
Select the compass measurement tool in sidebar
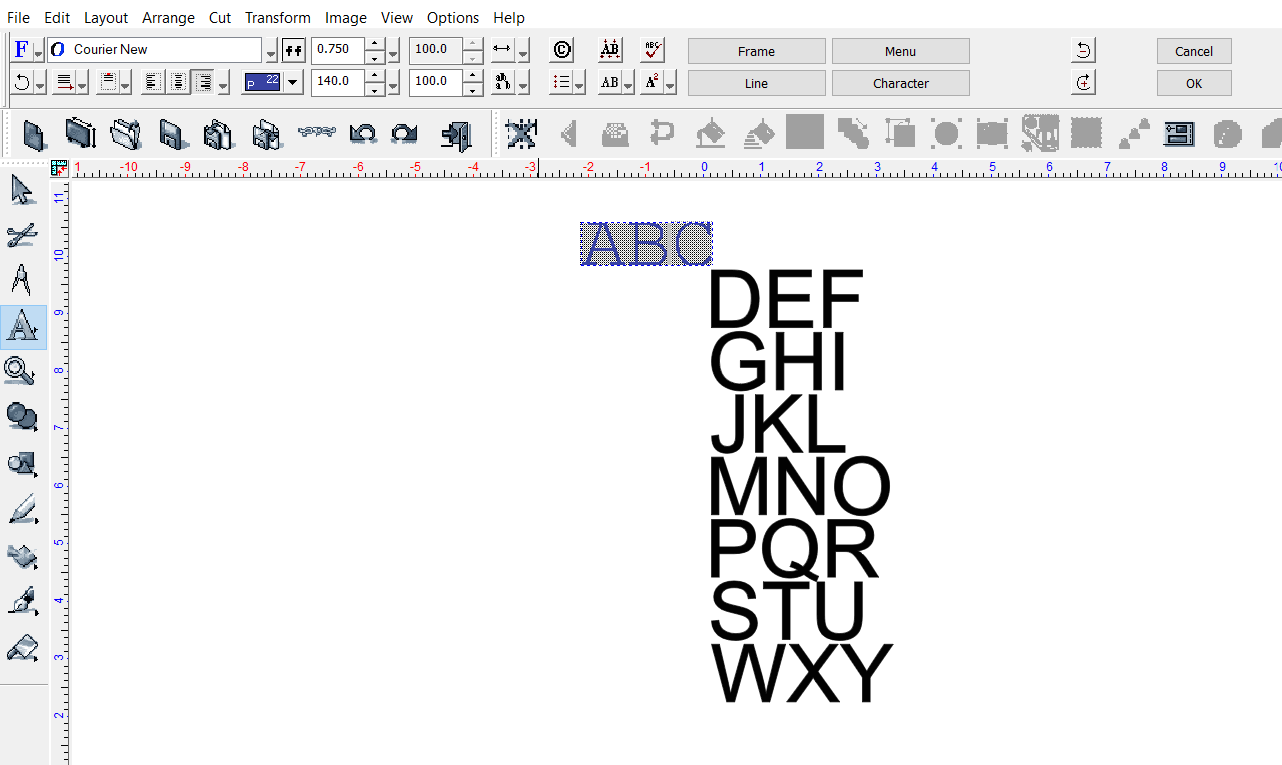point(22,280)
